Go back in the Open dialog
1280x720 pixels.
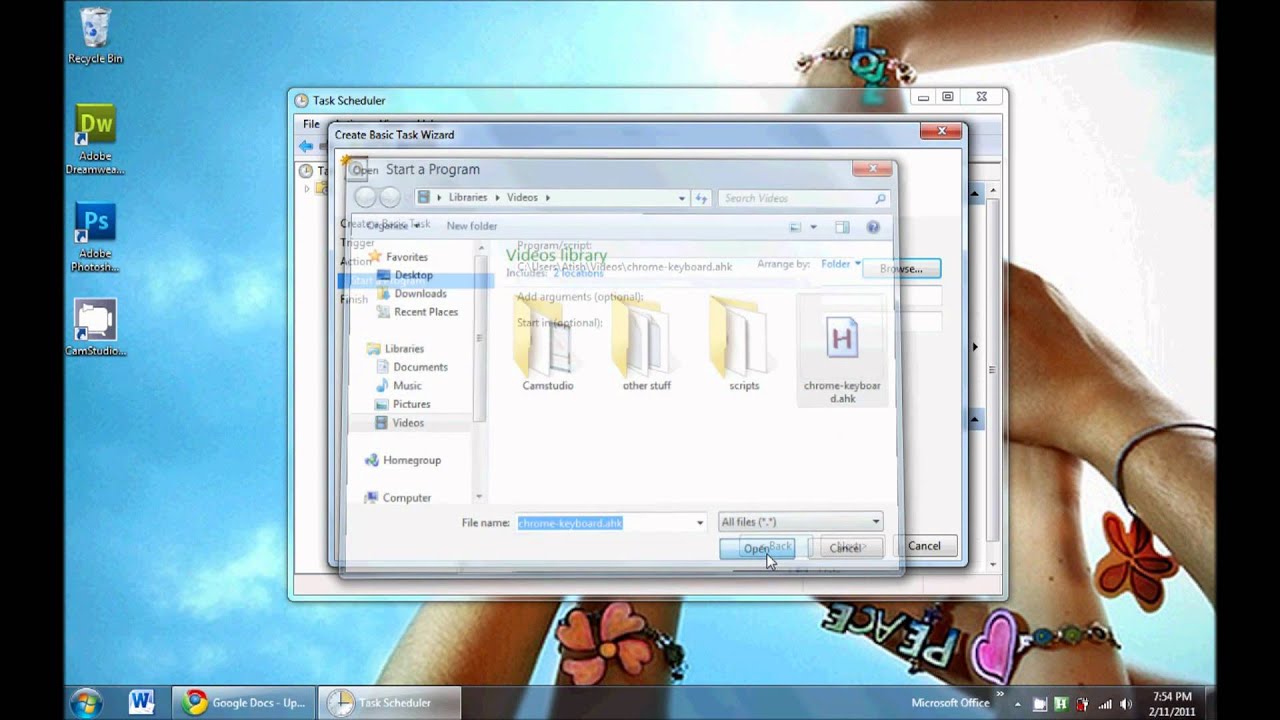[366, 198]
